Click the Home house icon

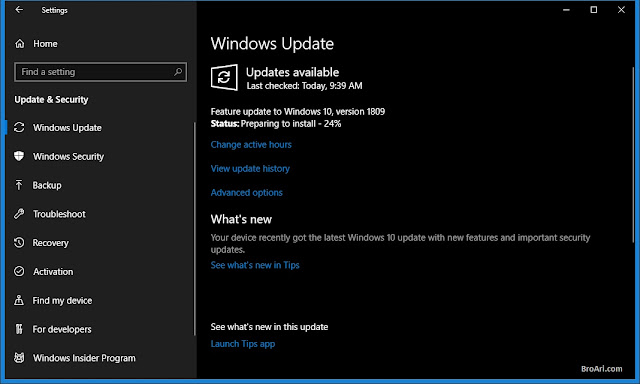(x=20, y=44)
